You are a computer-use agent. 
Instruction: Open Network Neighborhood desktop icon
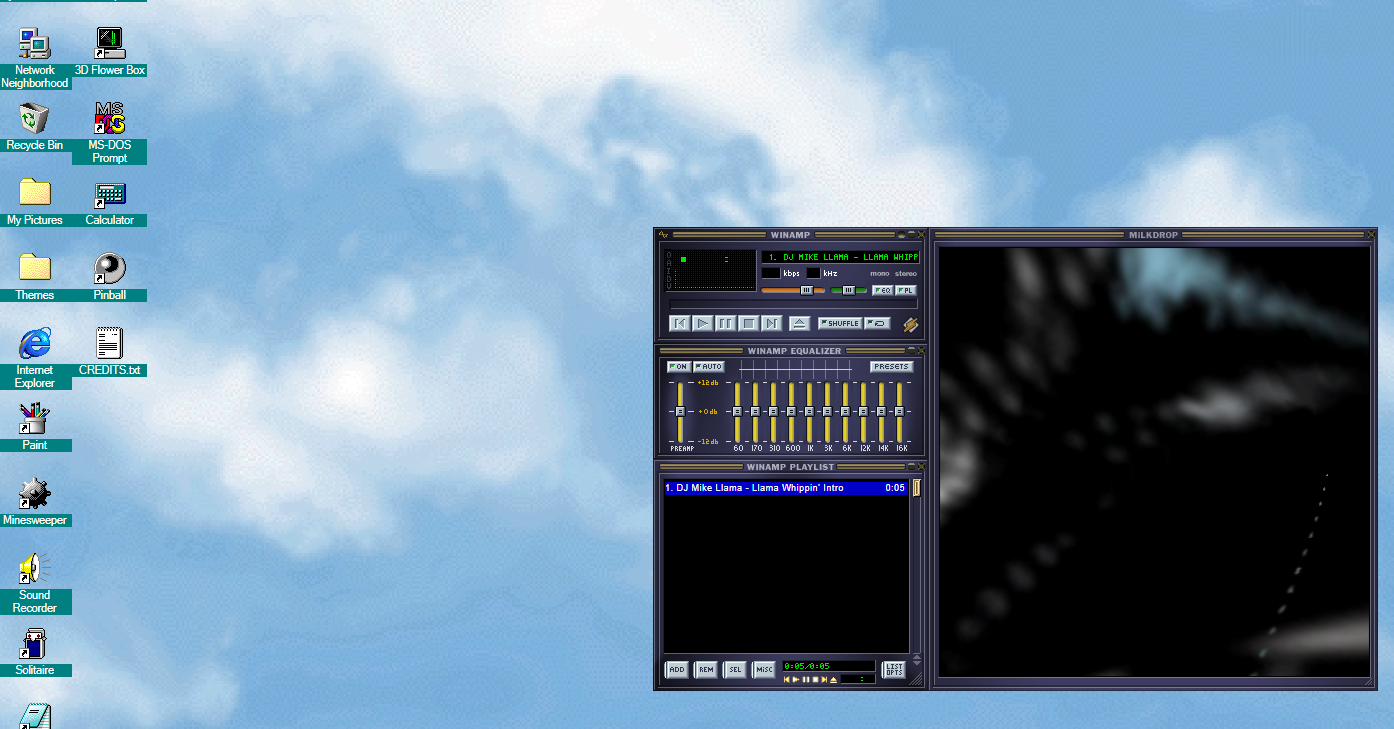tap(35, 58)
